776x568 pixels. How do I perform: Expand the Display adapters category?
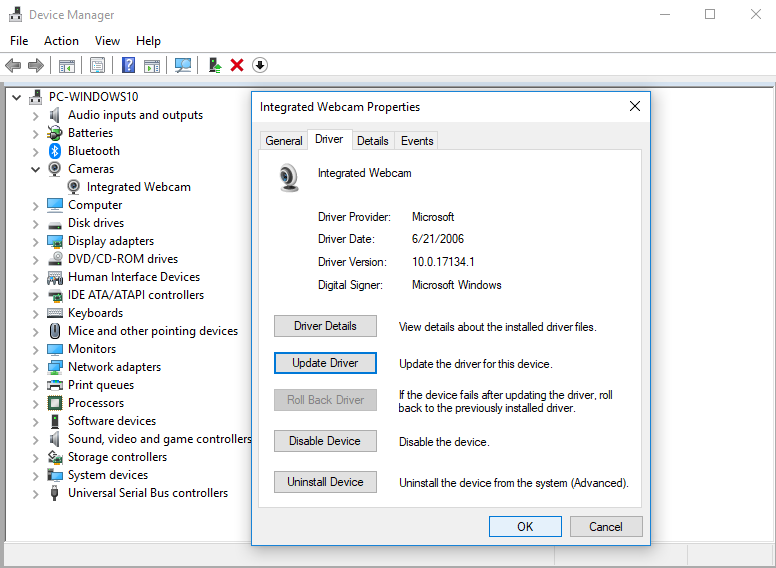(x=36, y=241)
